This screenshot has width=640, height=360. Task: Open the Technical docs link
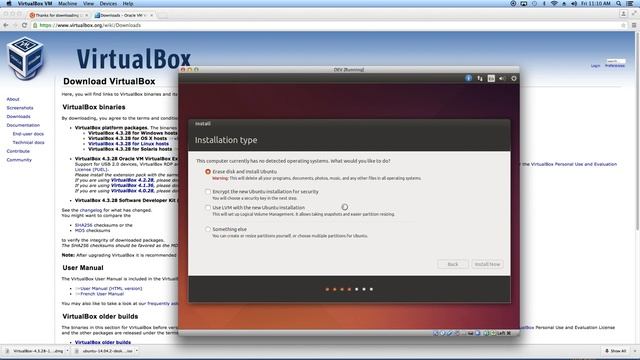28,142
